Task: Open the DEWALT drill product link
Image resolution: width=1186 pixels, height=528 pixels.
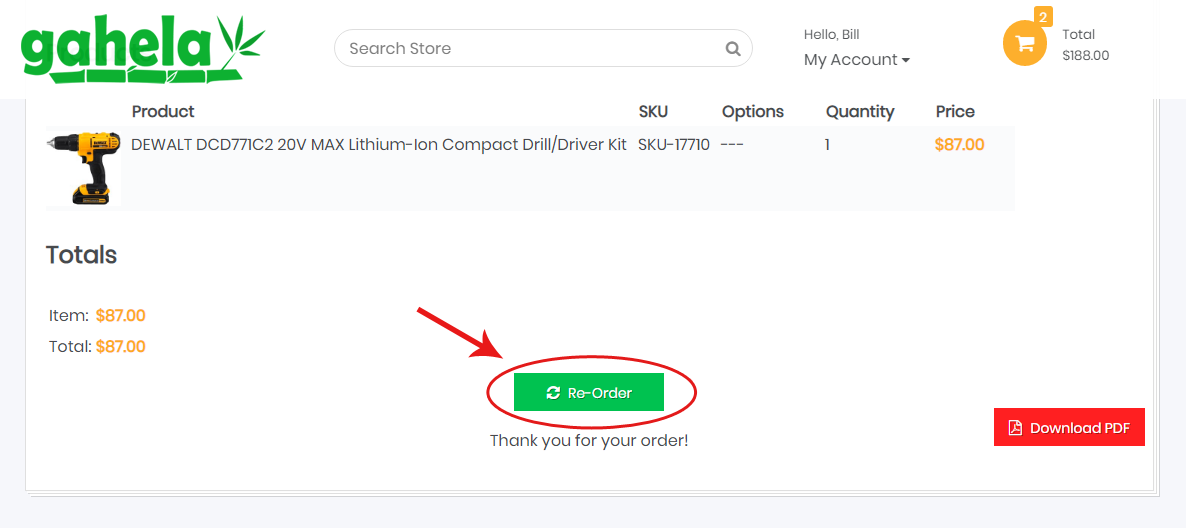Action: pos(379,145)
